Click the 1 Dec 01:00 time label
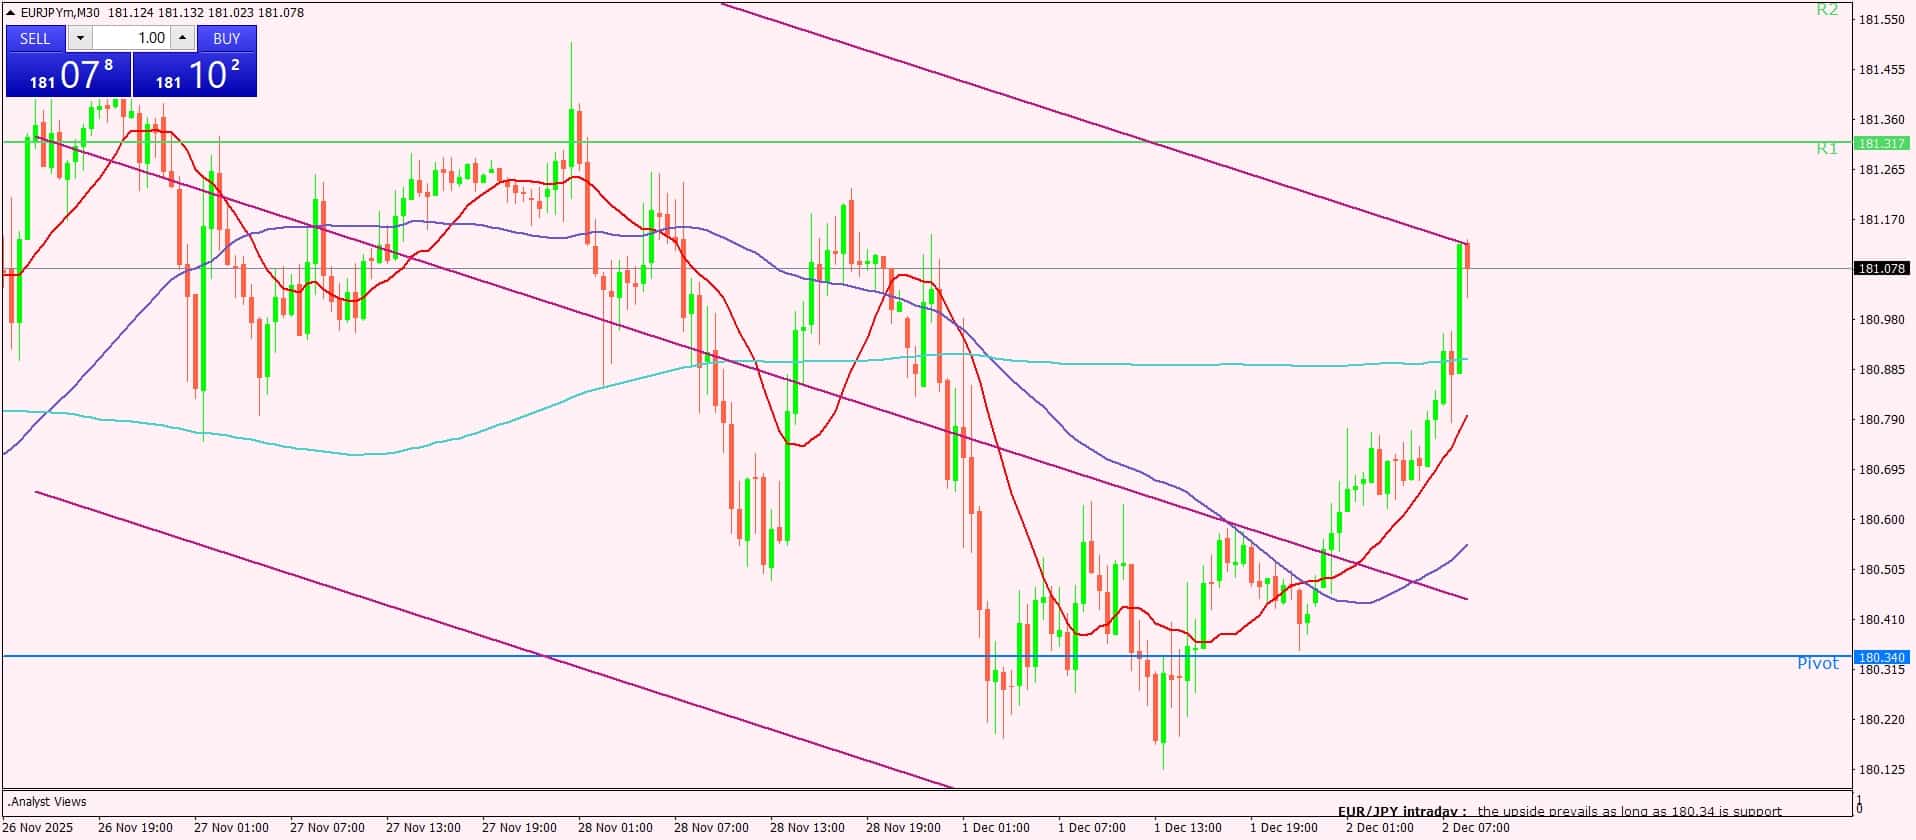This screenshot has height=840, width=1916. (995, 828)
